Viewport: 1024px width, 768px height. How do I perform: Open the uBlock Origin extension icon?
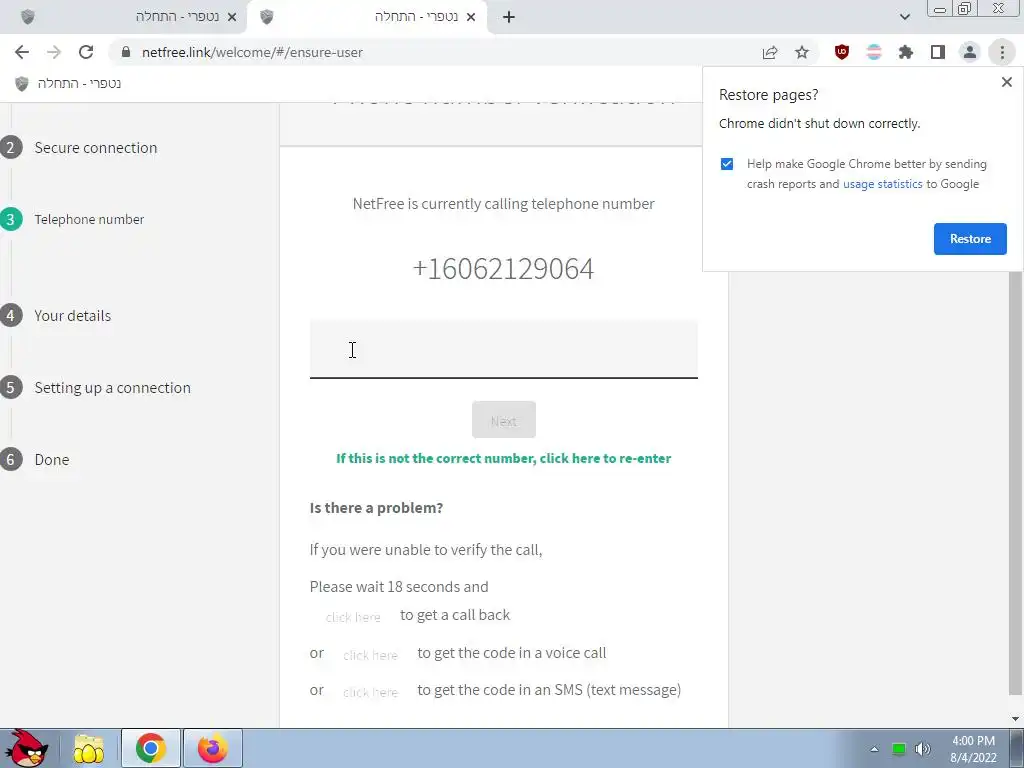coord(842,52)
